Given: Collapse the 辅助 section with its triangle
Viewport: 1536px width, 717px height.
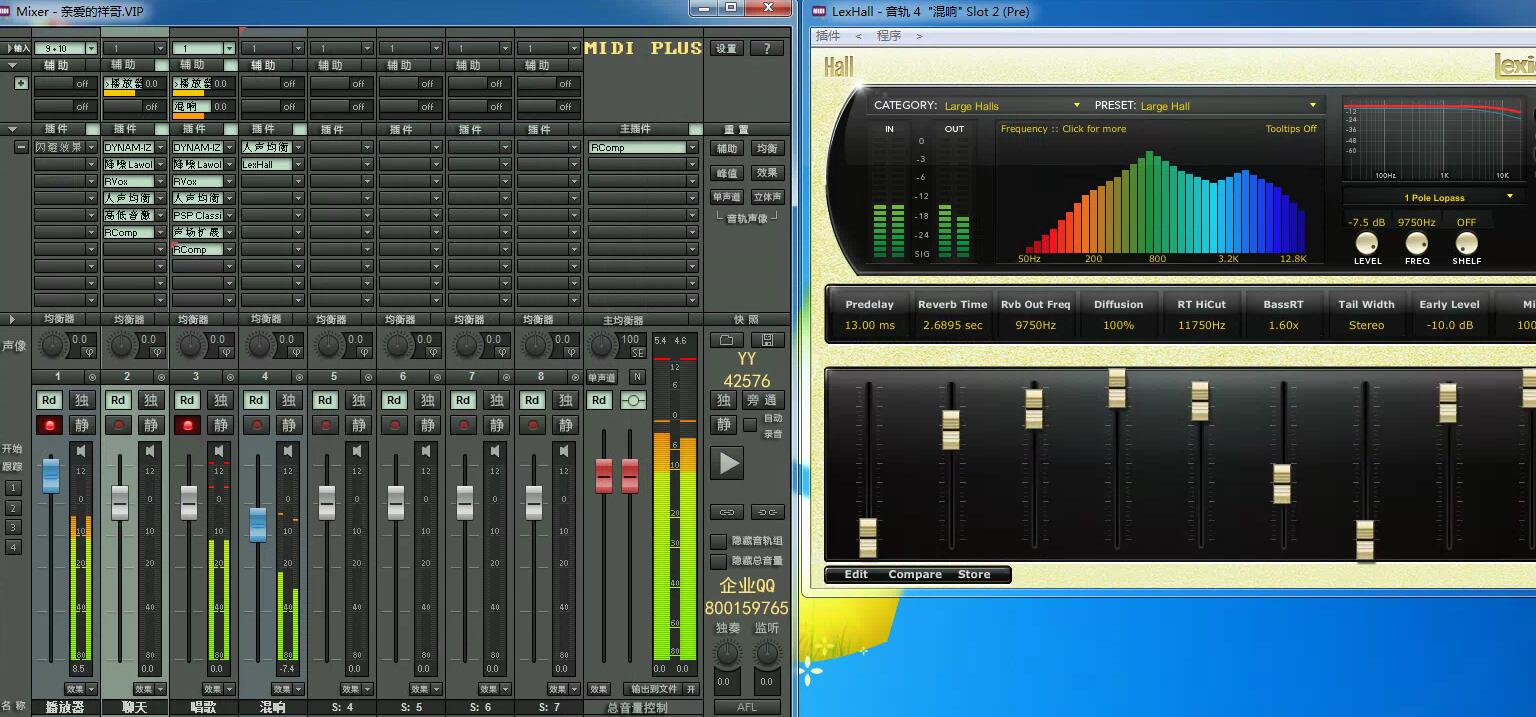Looking at the screenshot, I should point(12,65).
